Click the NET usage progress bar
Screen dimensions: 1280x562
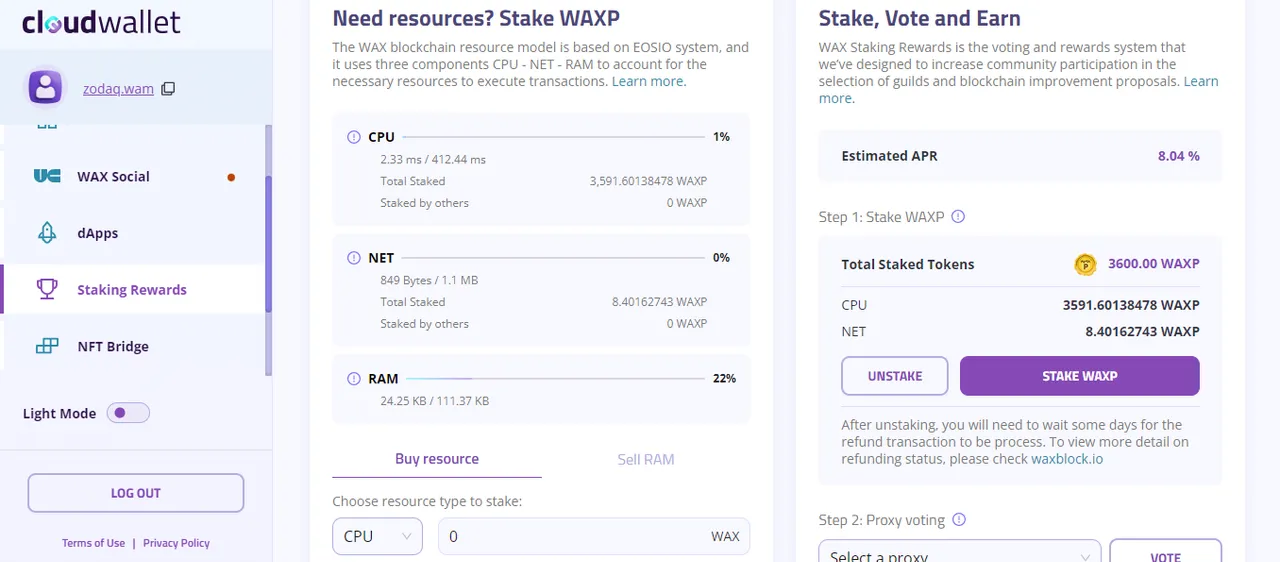tap(554, 258)
